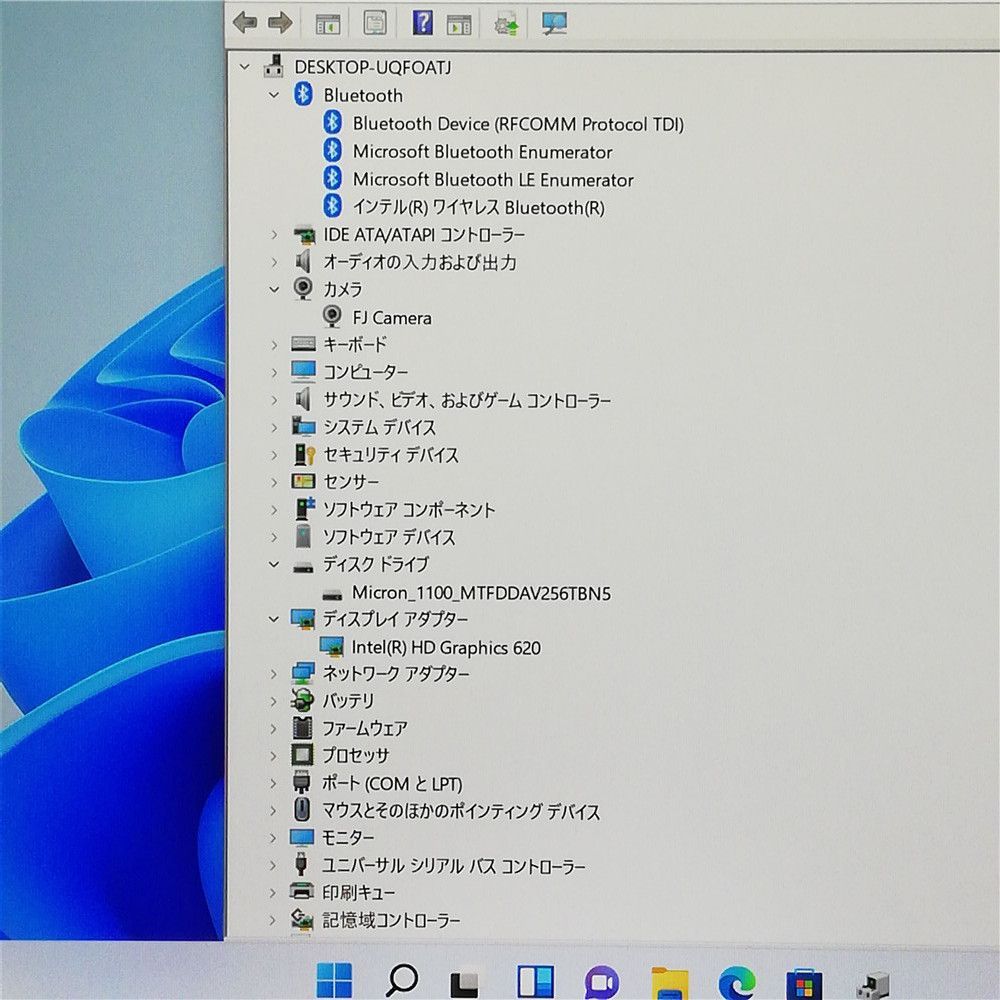Select the FJ Camera device
This screenshot has width=1000, height=1000.
point(392,318)
